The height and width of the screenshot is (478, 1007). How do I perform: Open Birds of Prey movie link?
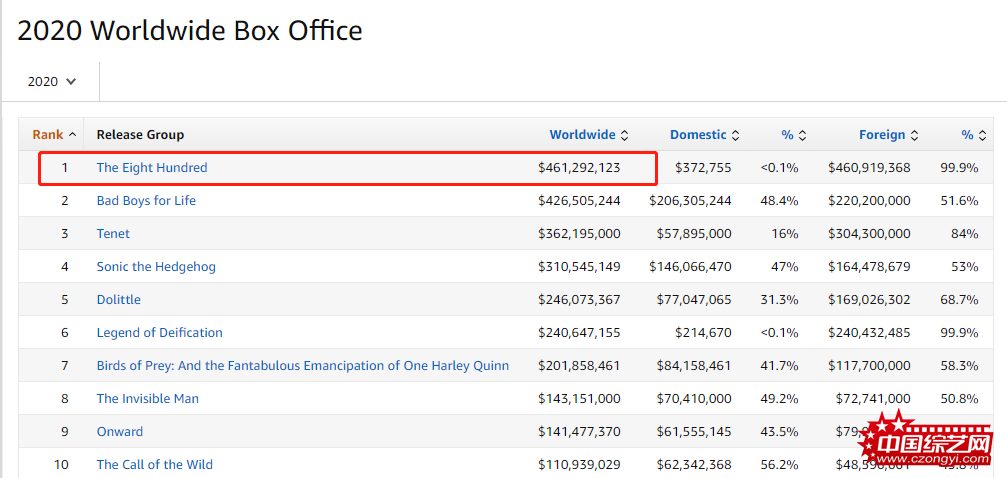[302, 366]
